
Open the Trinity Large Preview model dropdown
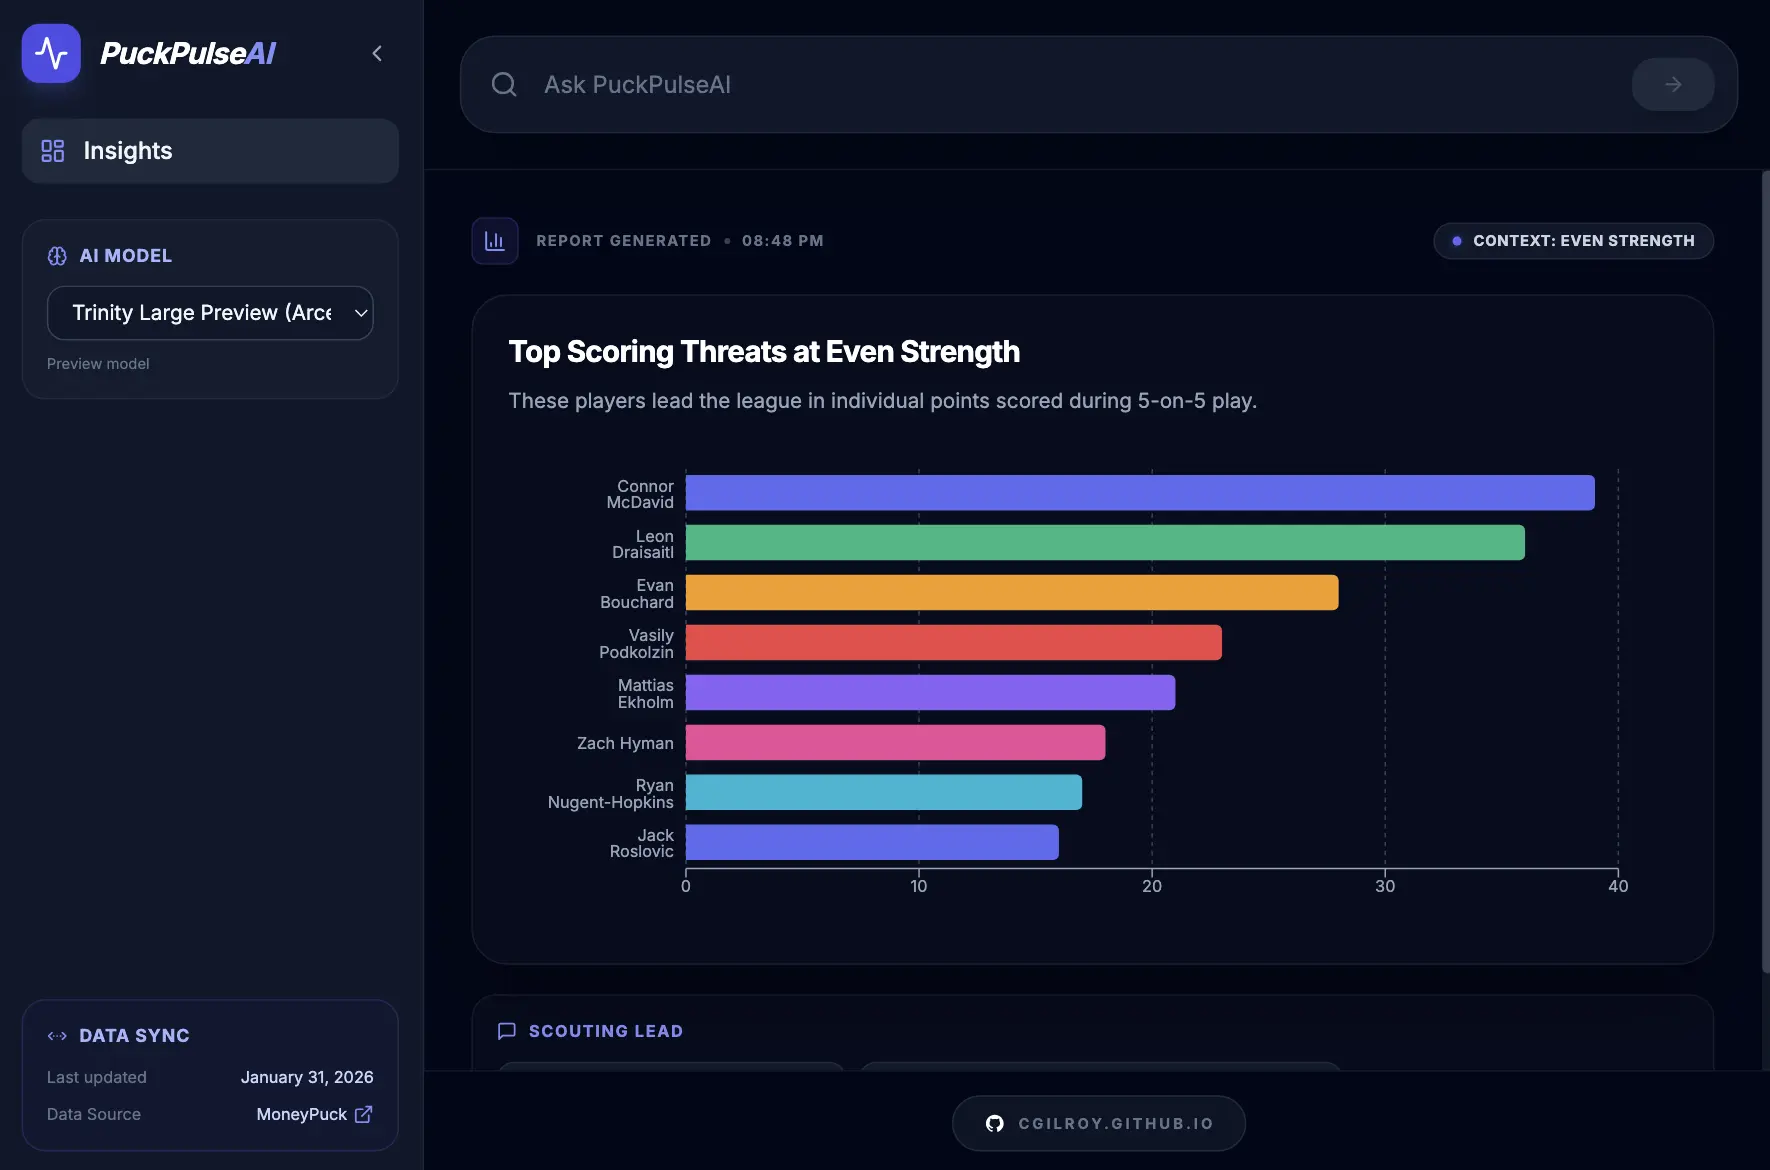(x=210, y=313)
